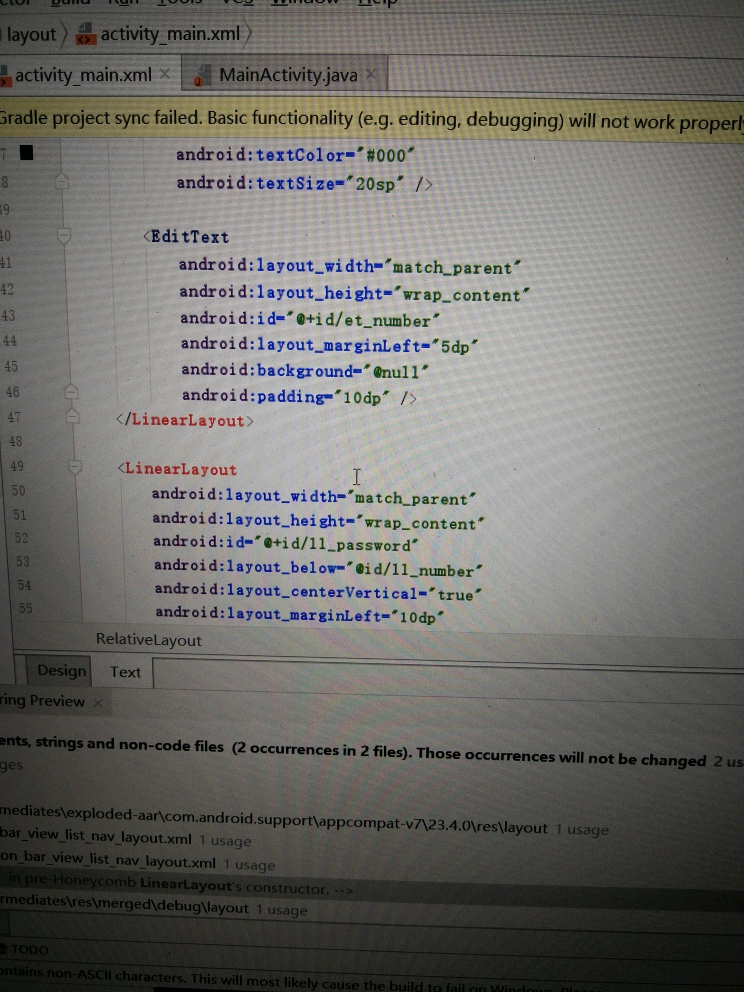Image resolution: width=744 pixels, height=992 pixels.
Task: Click the android:id="@+id/et_number" line
Action: [x=309, y=319]
